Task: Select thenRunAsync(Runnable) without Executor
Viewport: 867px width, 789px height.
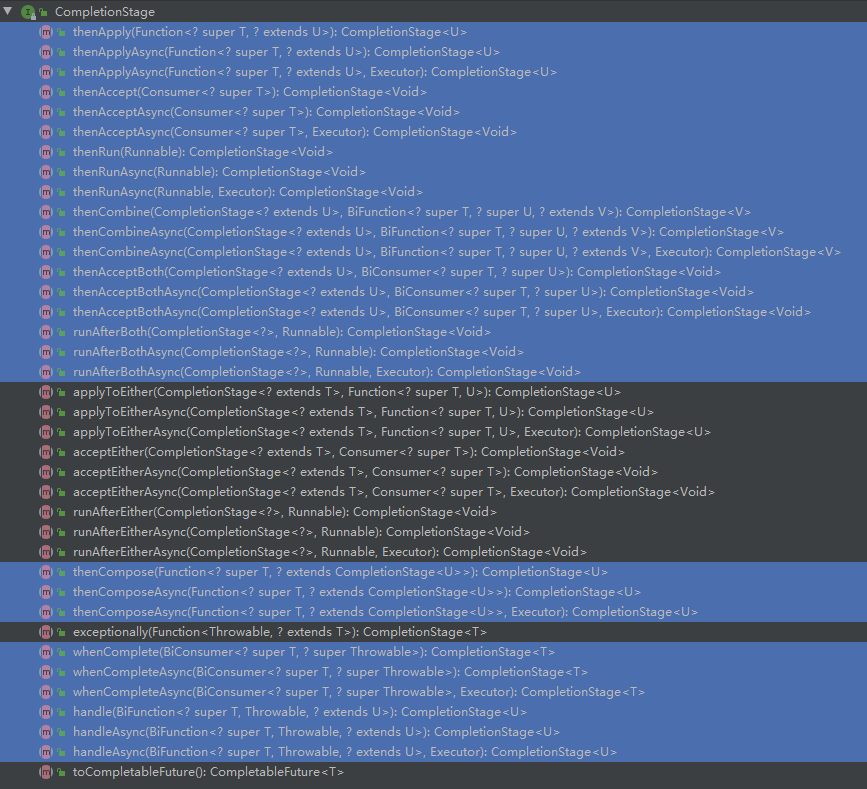Action: 220,172
